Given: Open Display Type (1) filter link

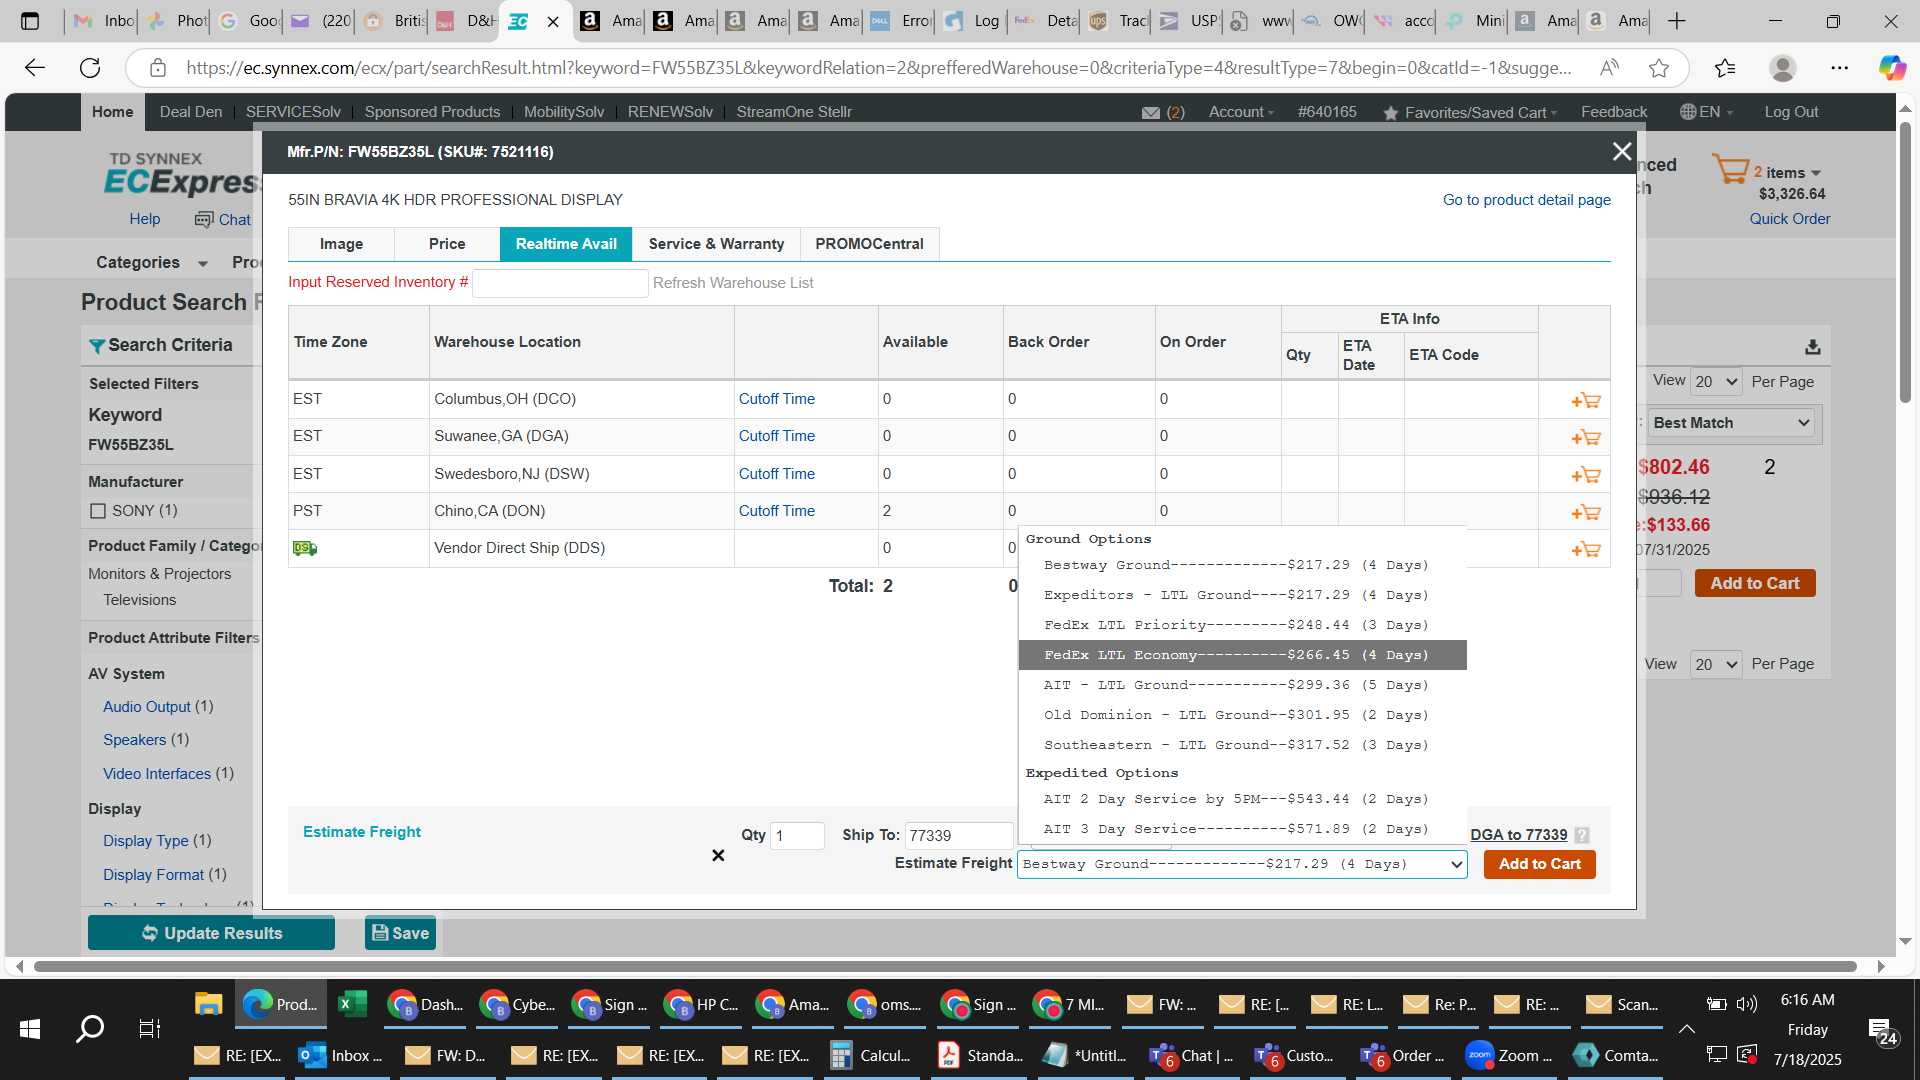Looking at the screenshot, I should point(157,841).
